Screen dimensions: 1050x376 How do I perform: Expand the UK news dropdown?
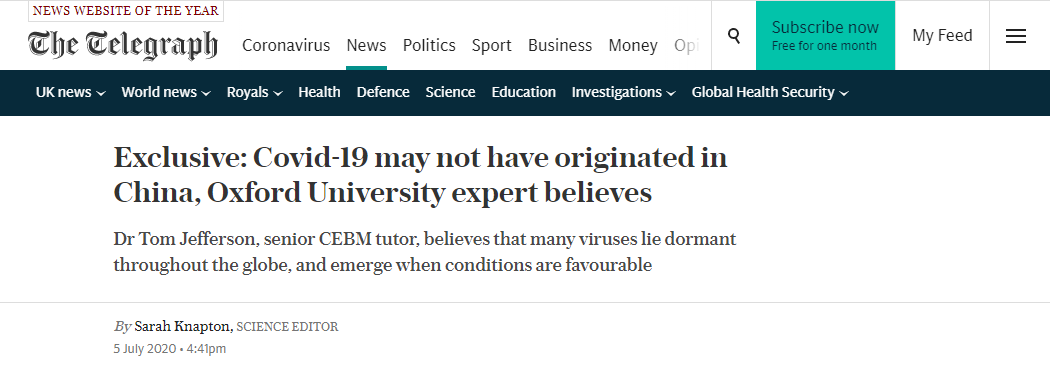(x=70, y=92)
